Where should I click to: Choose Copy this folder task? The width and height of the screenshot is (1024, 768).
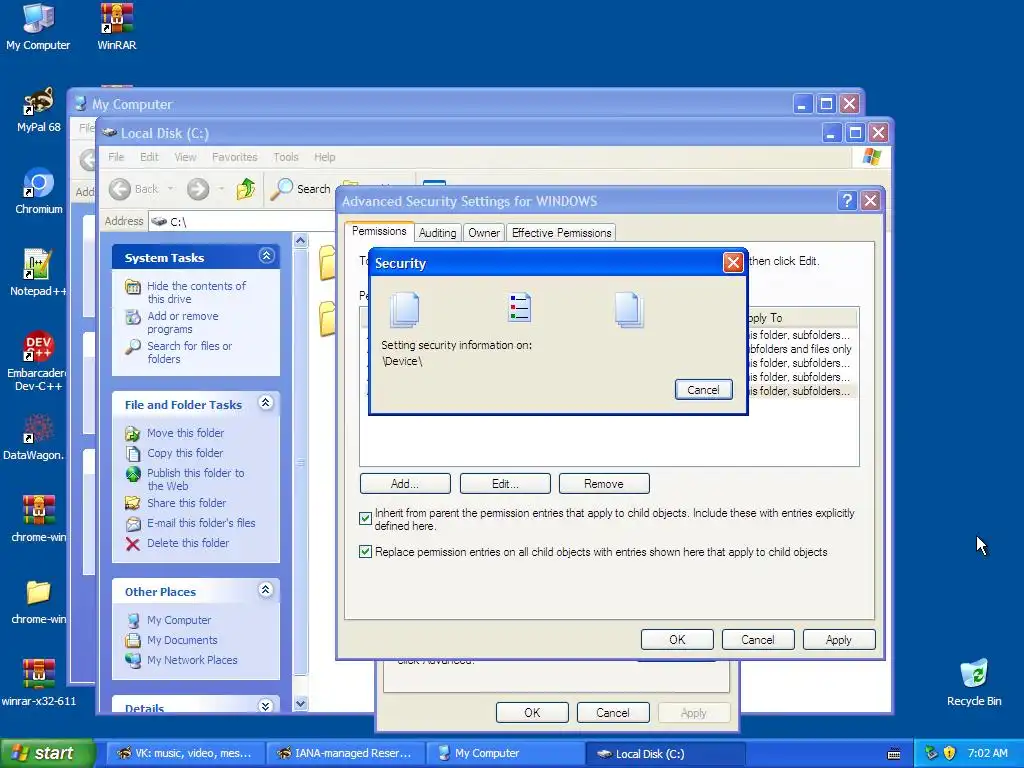coord(185,453)
